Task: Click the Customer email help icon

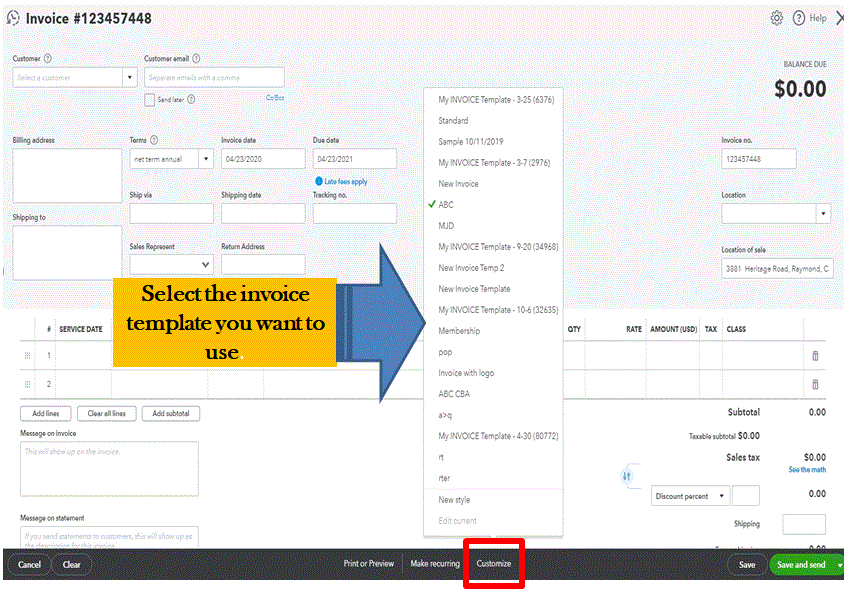Action: click(x=196, y=58)
